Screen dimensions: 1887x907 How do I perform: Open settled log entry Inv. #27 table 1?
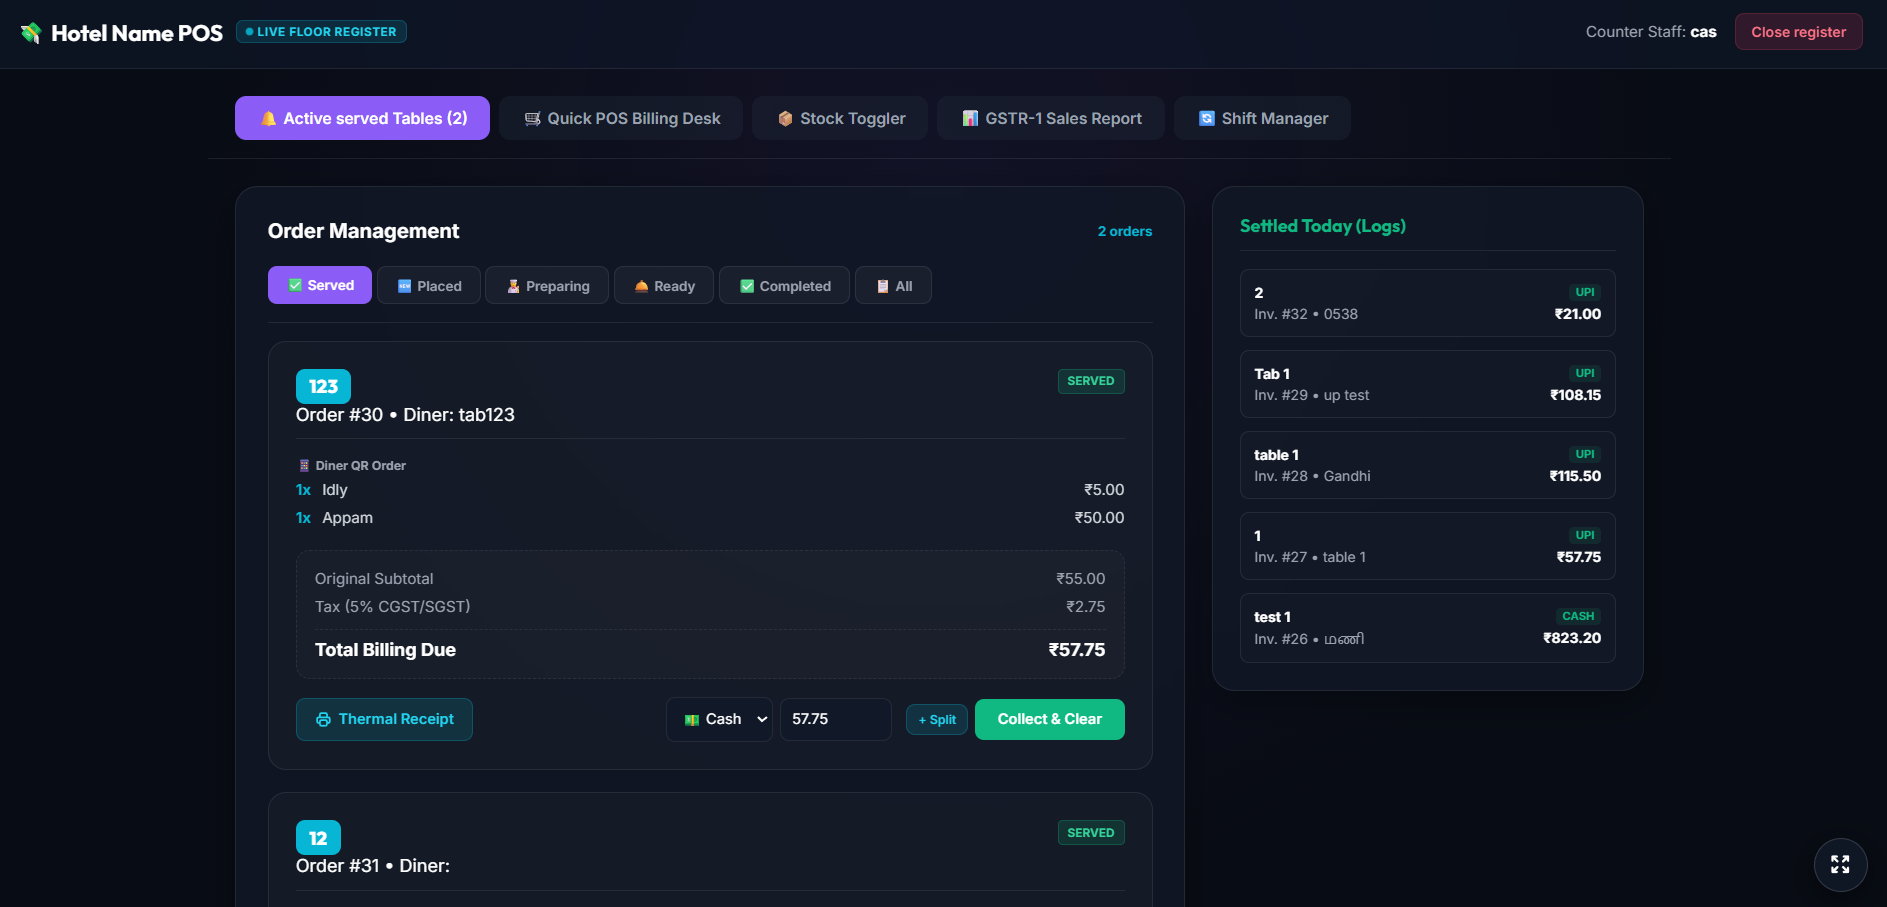pos(1428,546)
